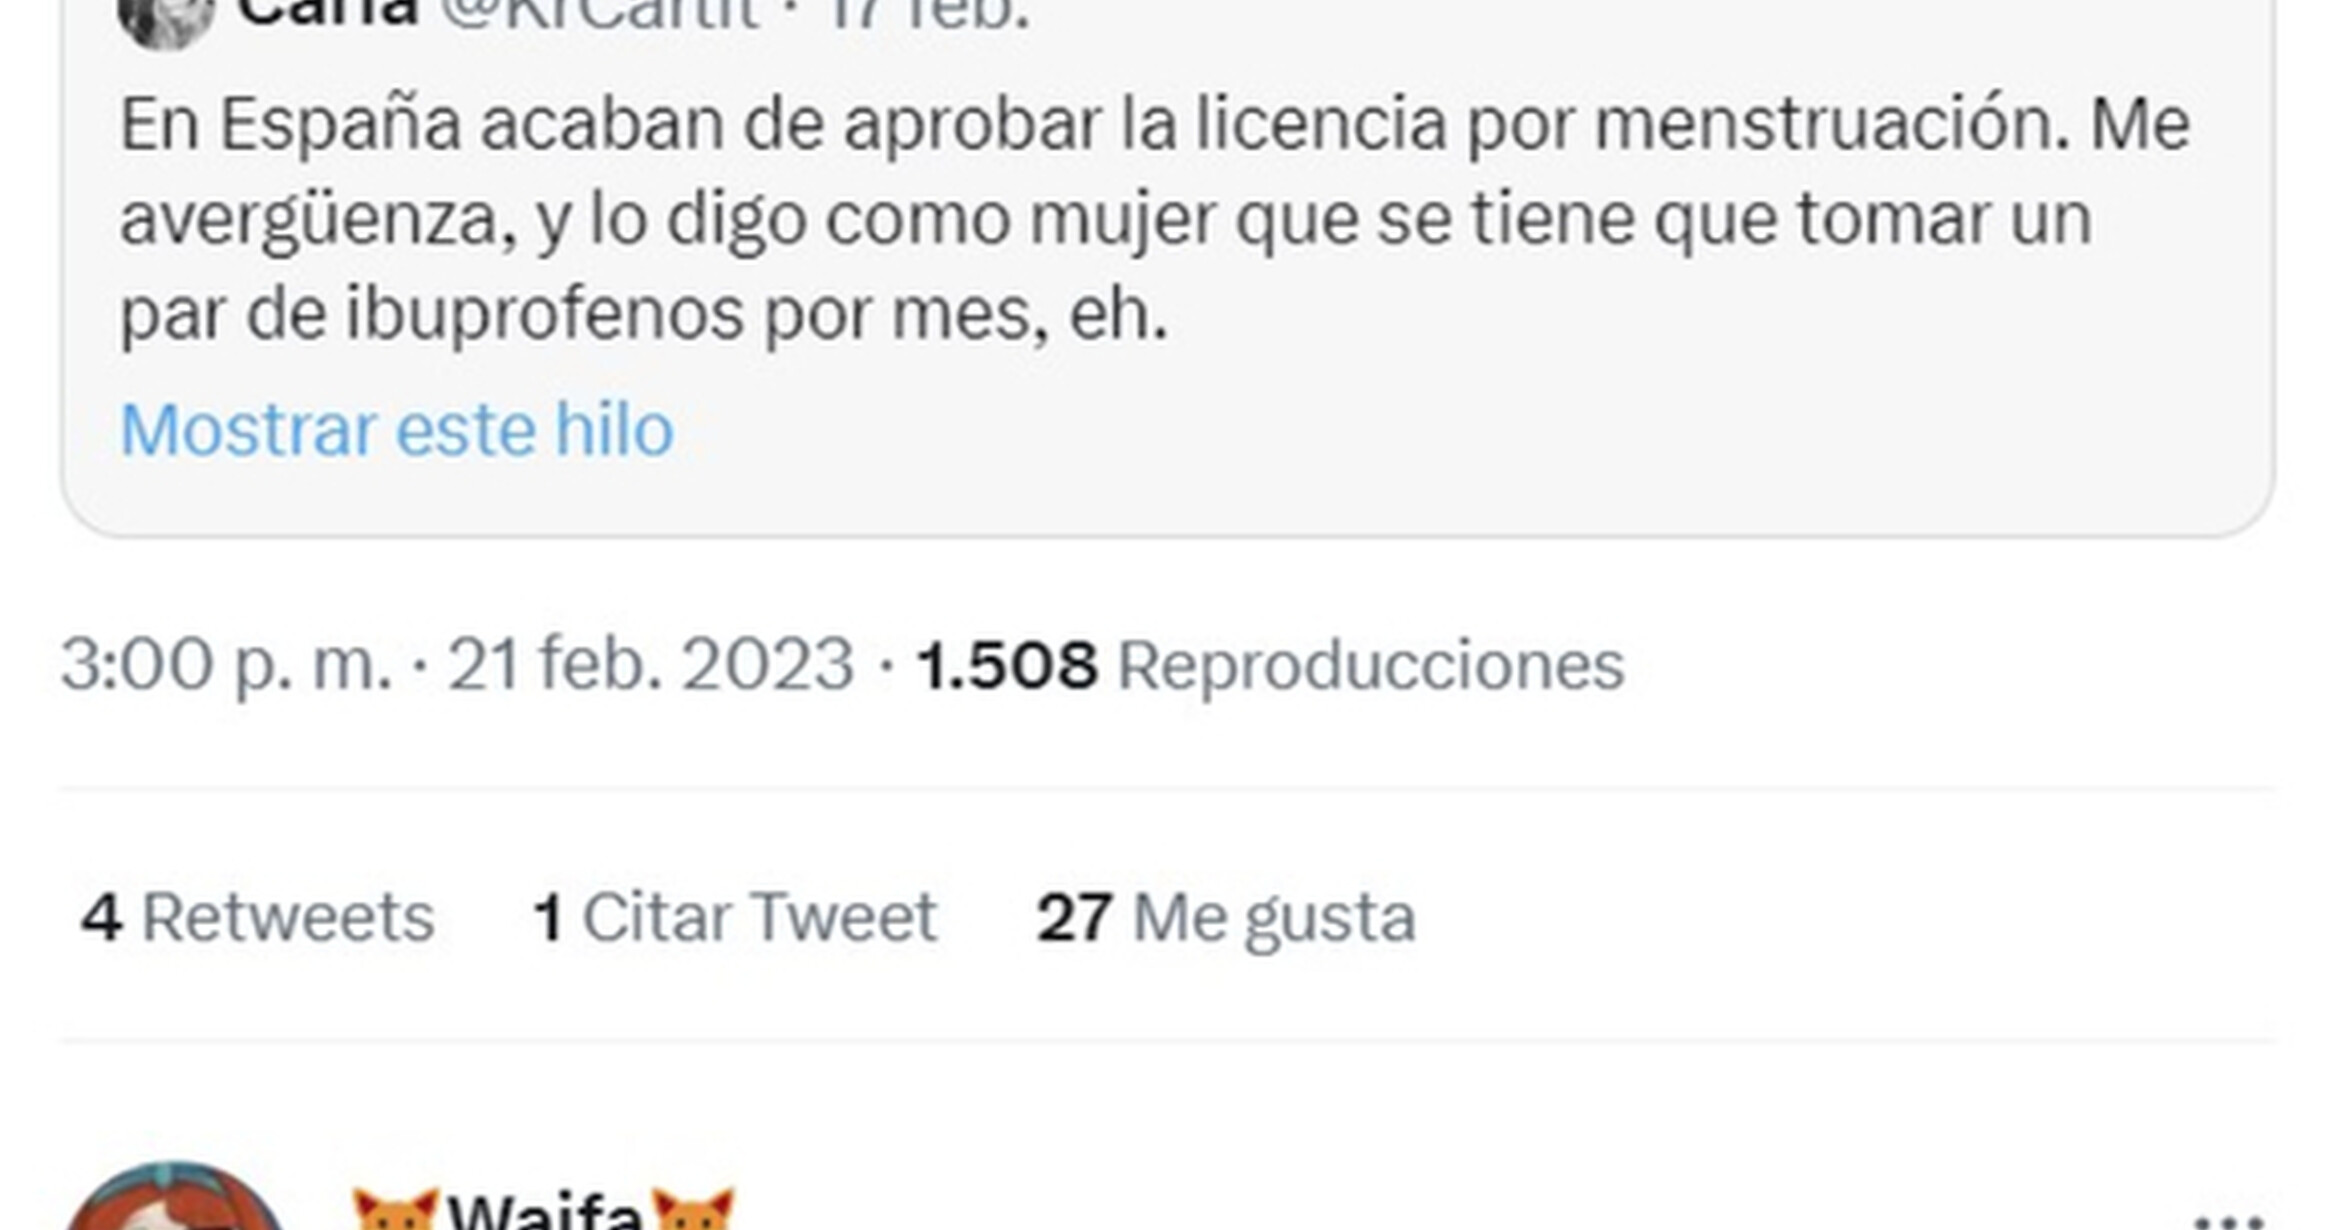Click the left fox emoji beside Waifa
This screenshot has height=1230, width=2350.
click(396, 1209)
